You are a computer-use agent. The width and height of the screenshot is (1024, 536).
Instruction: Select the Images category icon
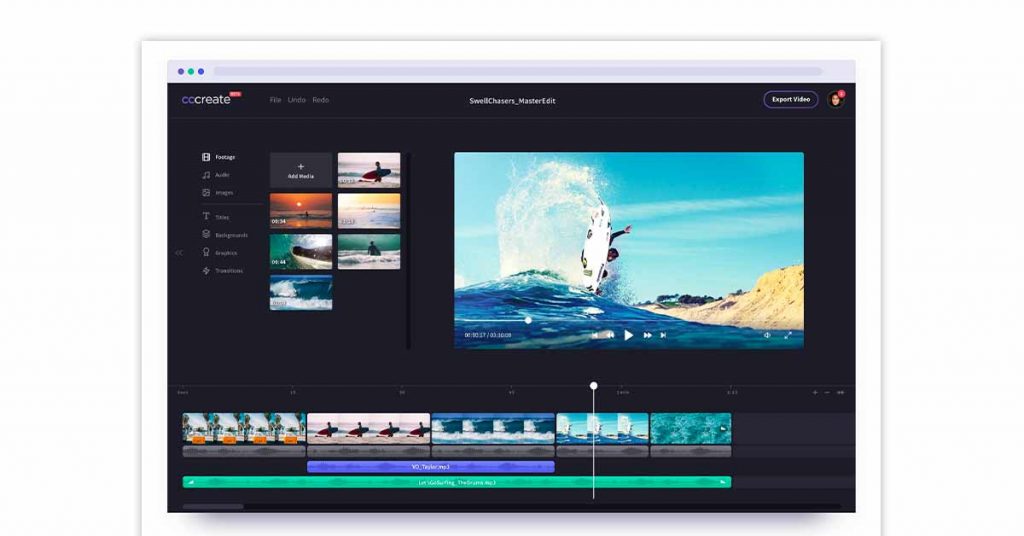[x=206, y=193]
